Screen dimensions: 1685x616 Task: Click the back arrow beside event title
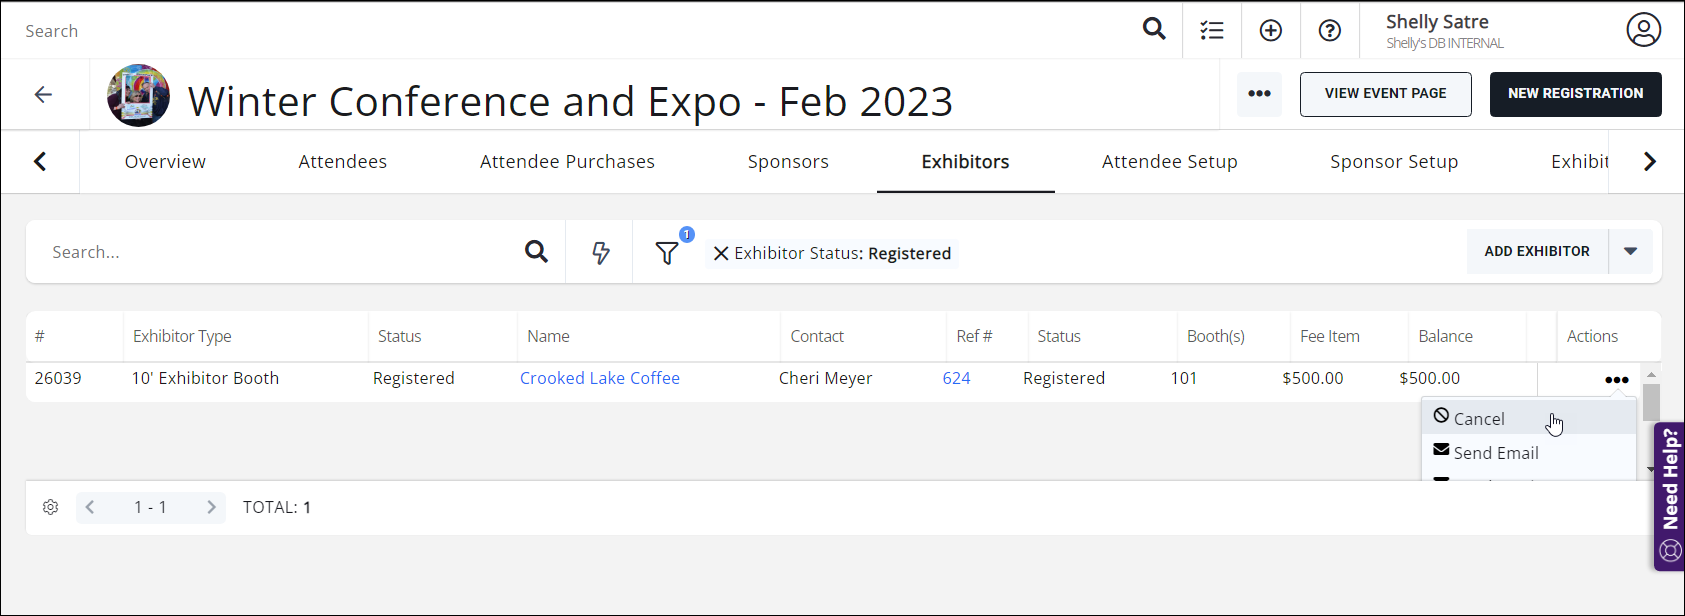[x=43, y=94]
